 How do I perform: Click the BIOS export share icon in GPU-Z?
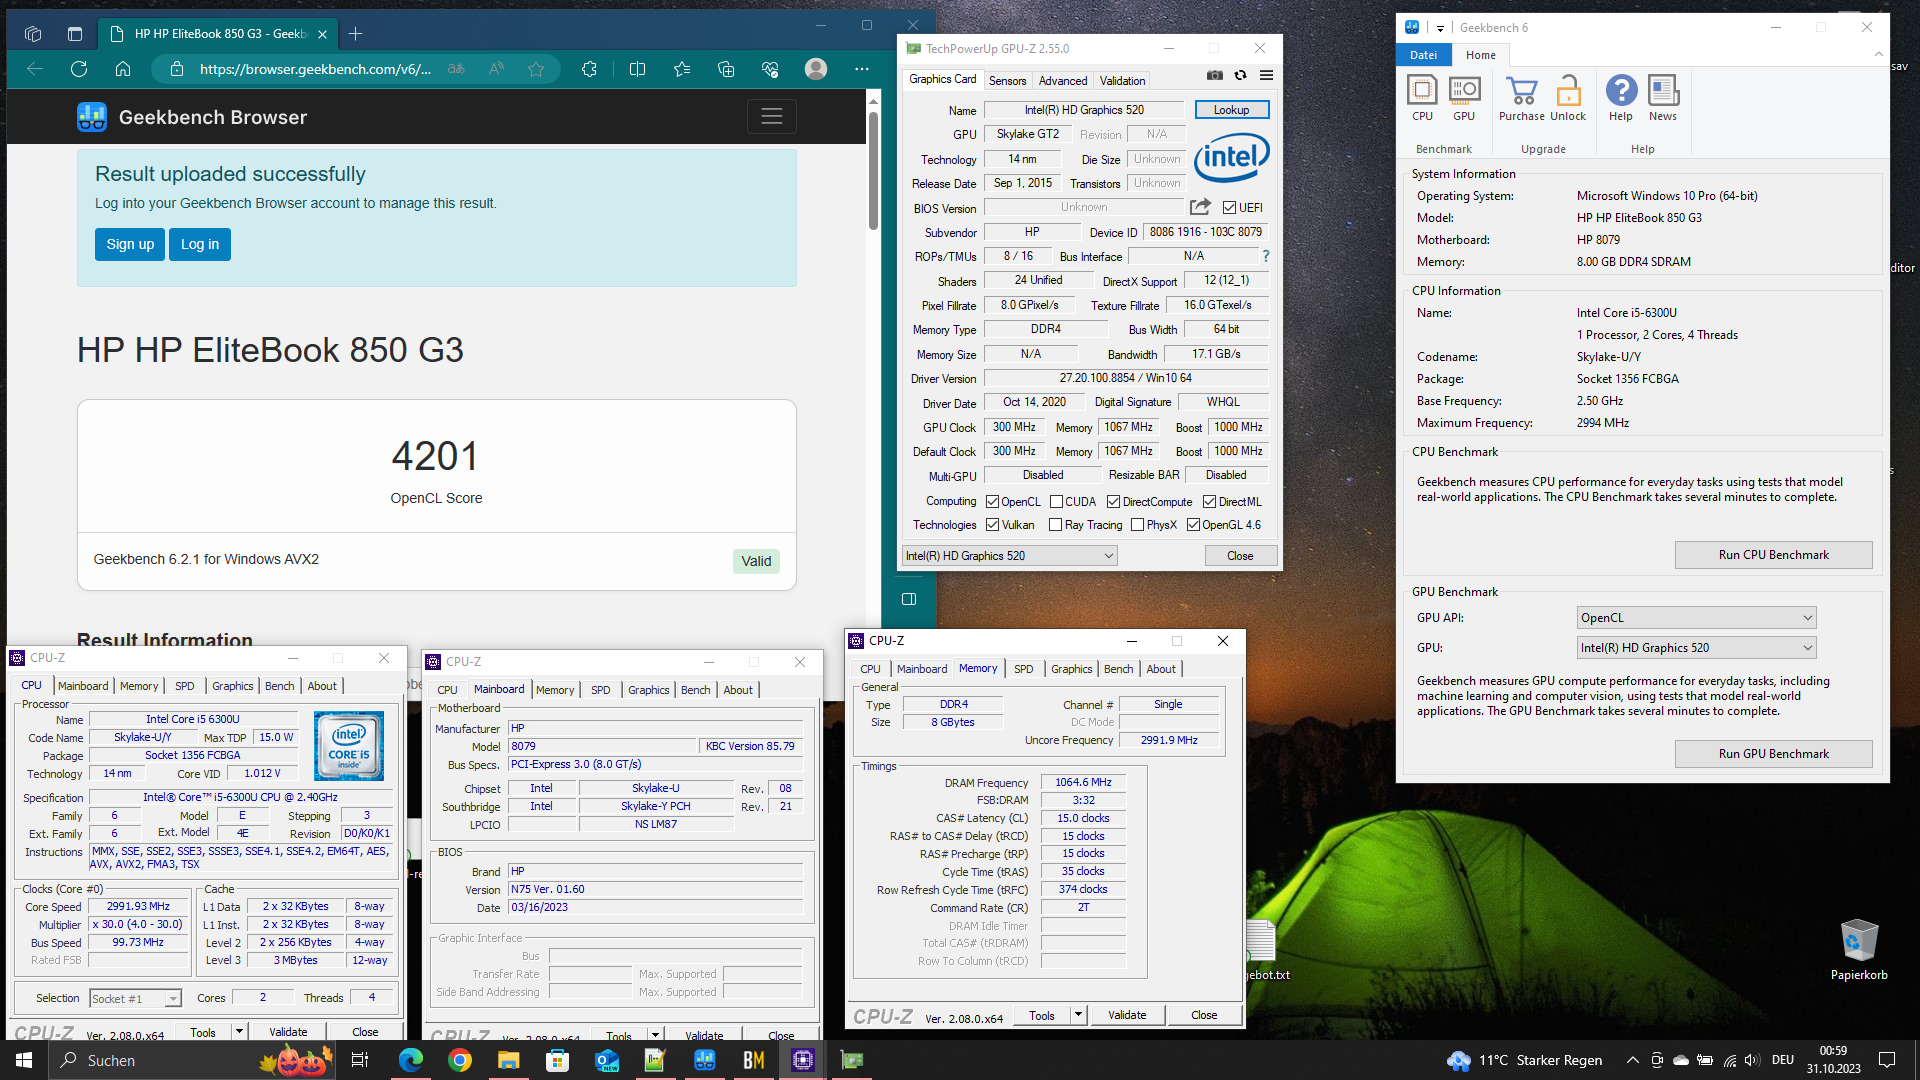(x=1200, y=207)
